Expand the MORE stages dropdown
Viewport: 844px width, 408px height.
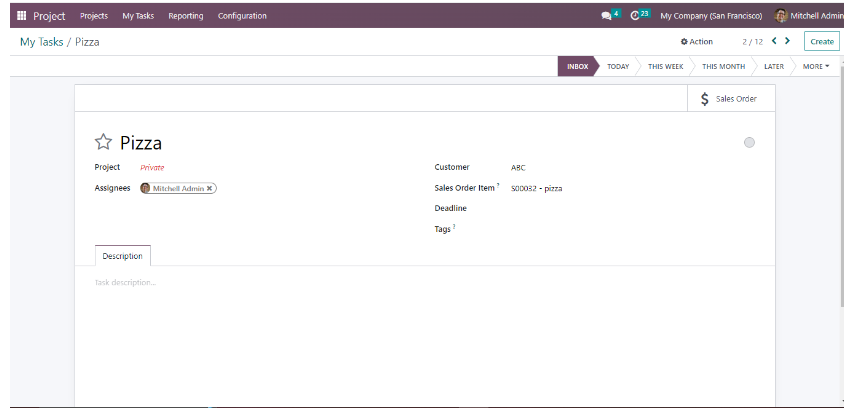coord(816,67)
